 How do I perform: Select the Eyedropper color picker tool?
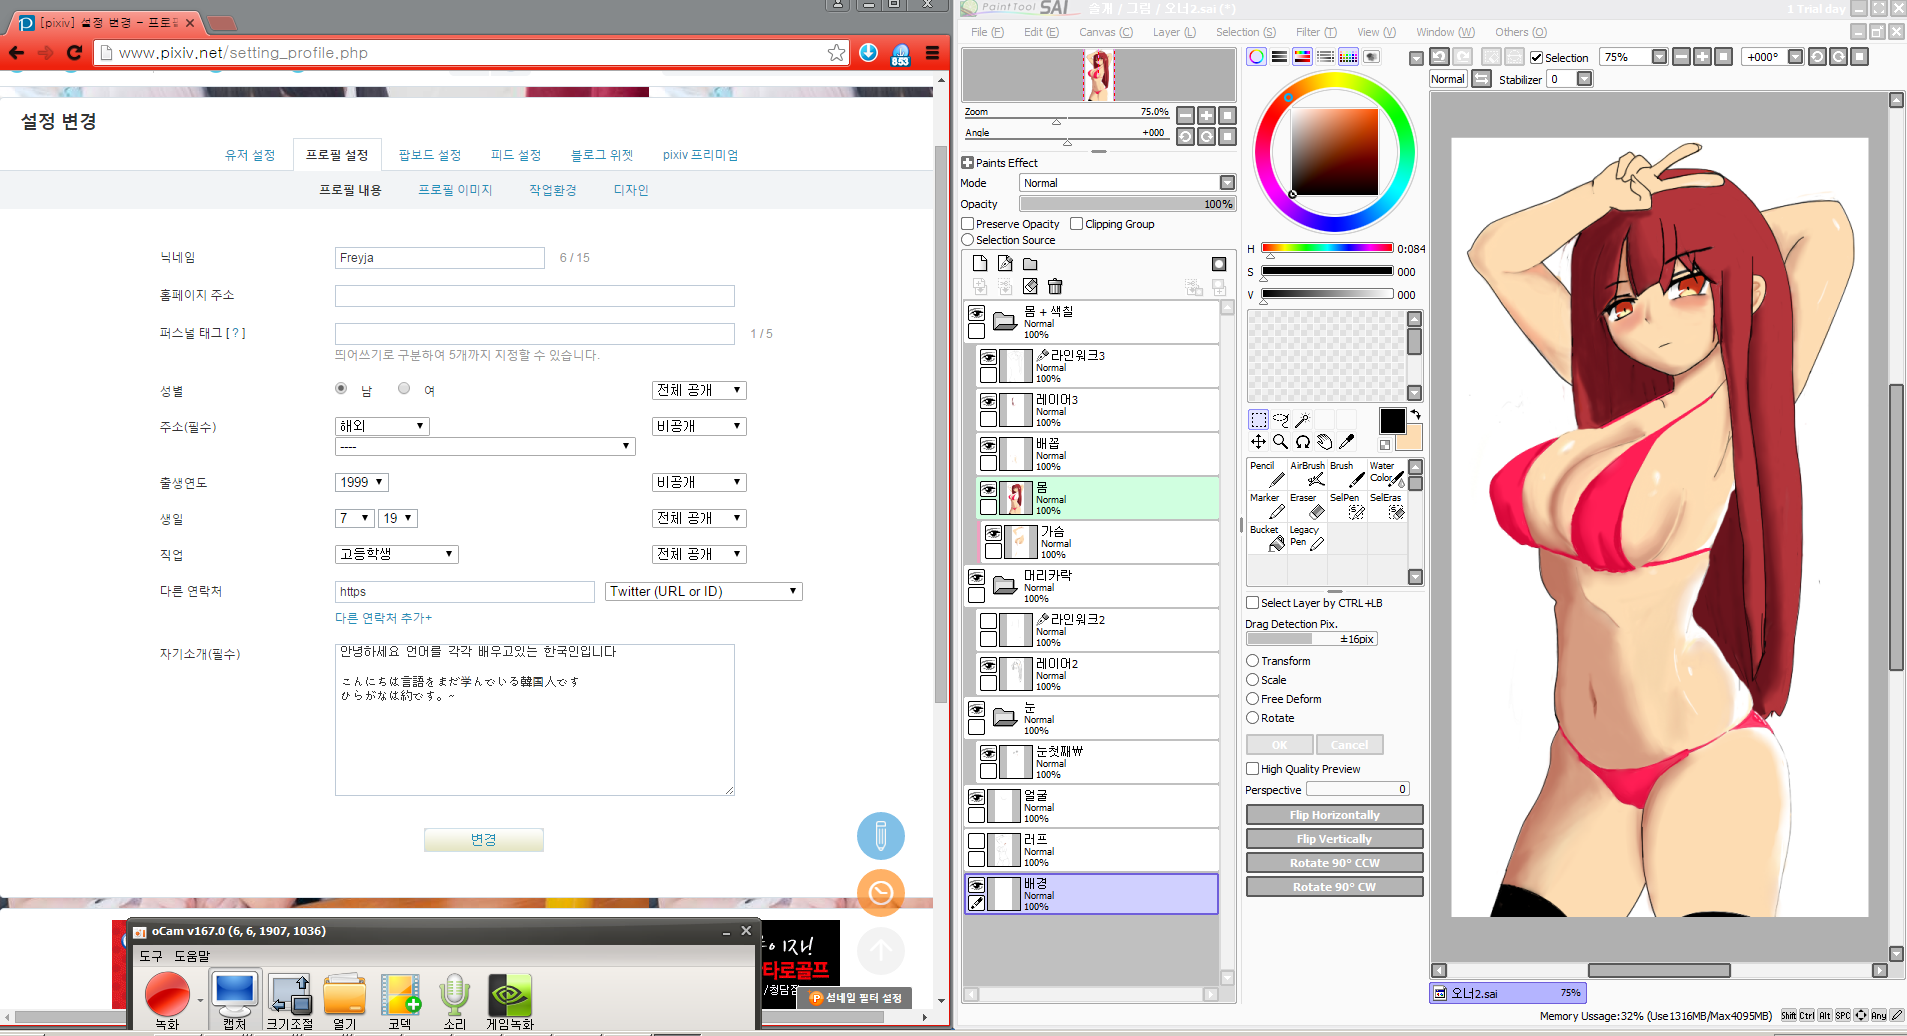click(1347, 441)
